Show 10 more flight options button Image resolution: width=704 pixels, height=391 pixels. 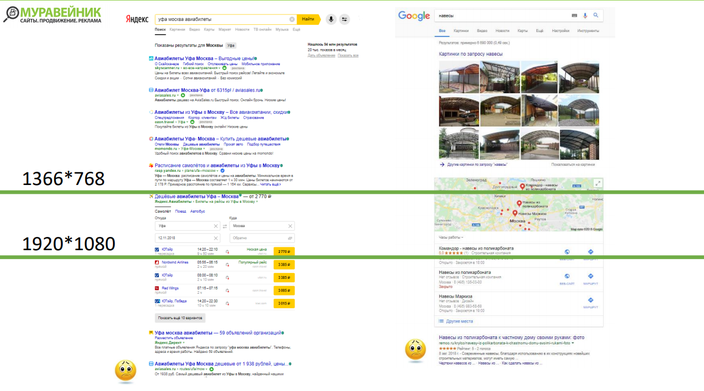(x=180, y=318)
